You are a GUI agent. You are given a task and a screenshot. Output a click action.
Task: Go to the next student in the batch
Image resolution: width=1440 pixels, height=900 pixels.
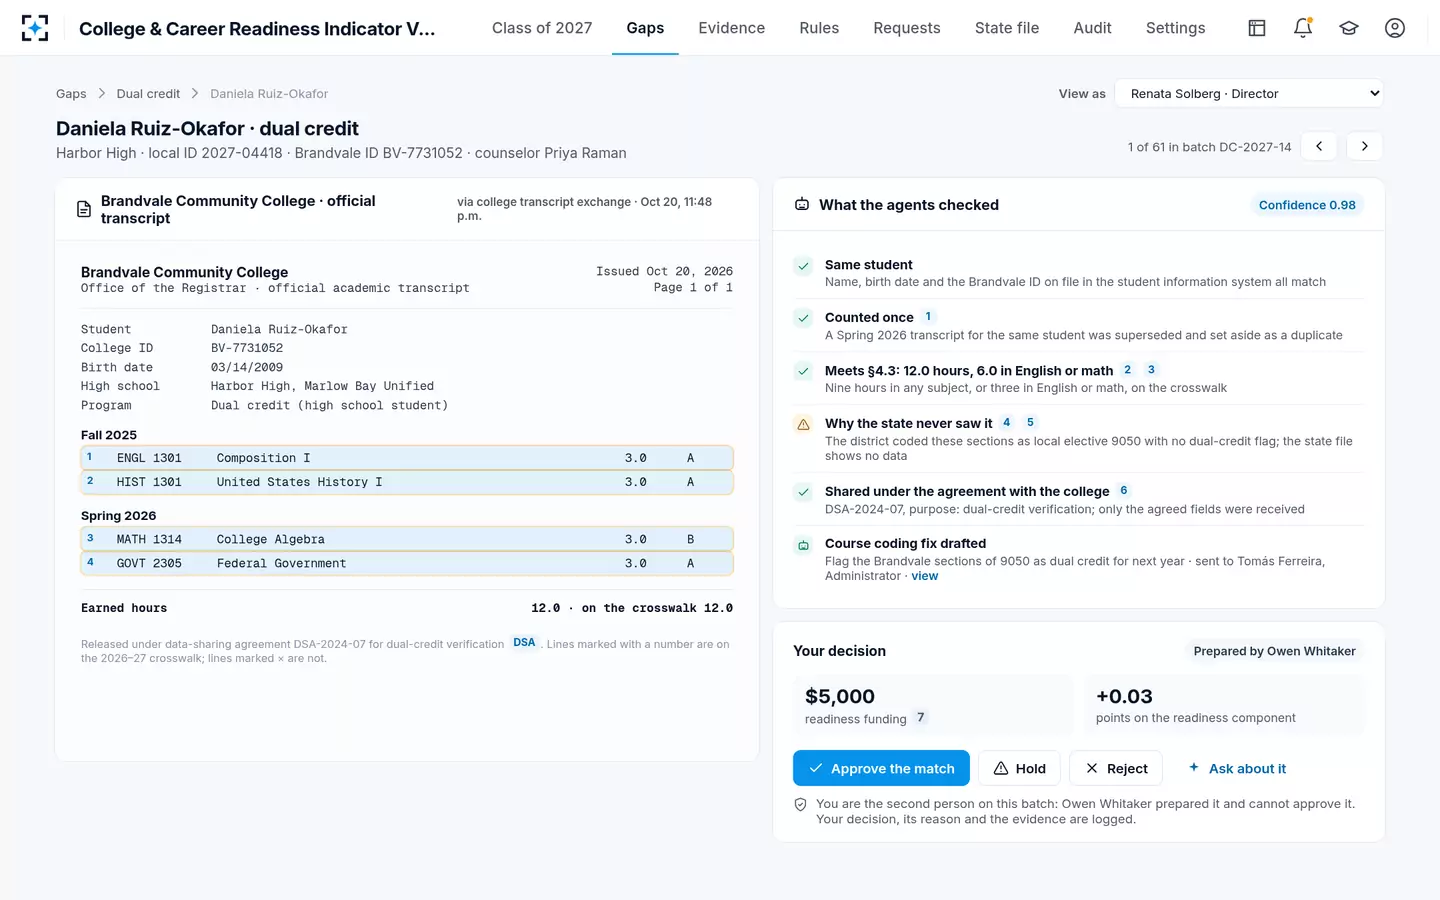[x=1365, y=146]
